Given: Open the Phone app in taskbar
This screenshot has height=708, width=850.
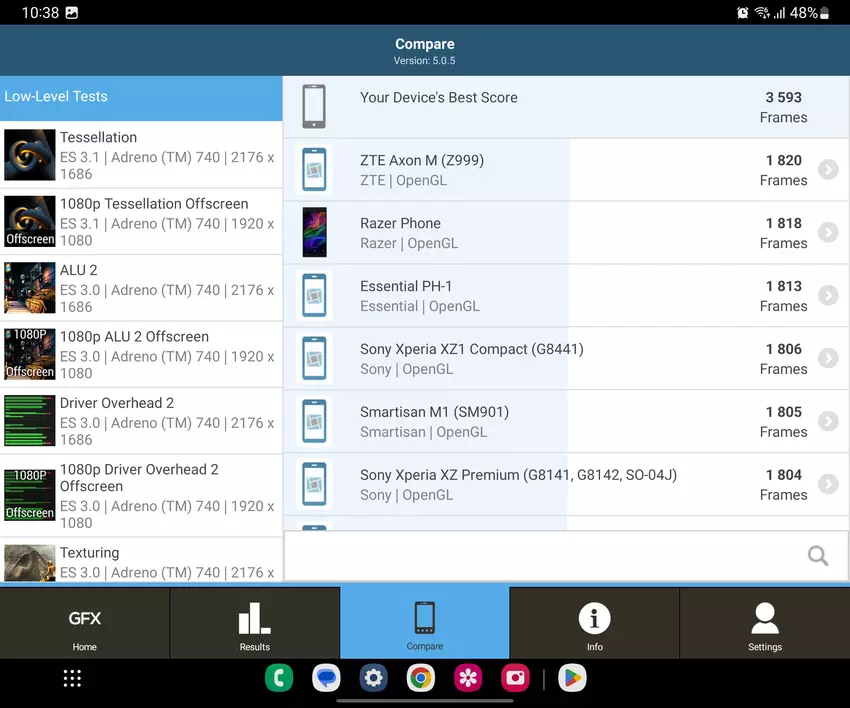Looking at the screenshot, I should point(279,678).
